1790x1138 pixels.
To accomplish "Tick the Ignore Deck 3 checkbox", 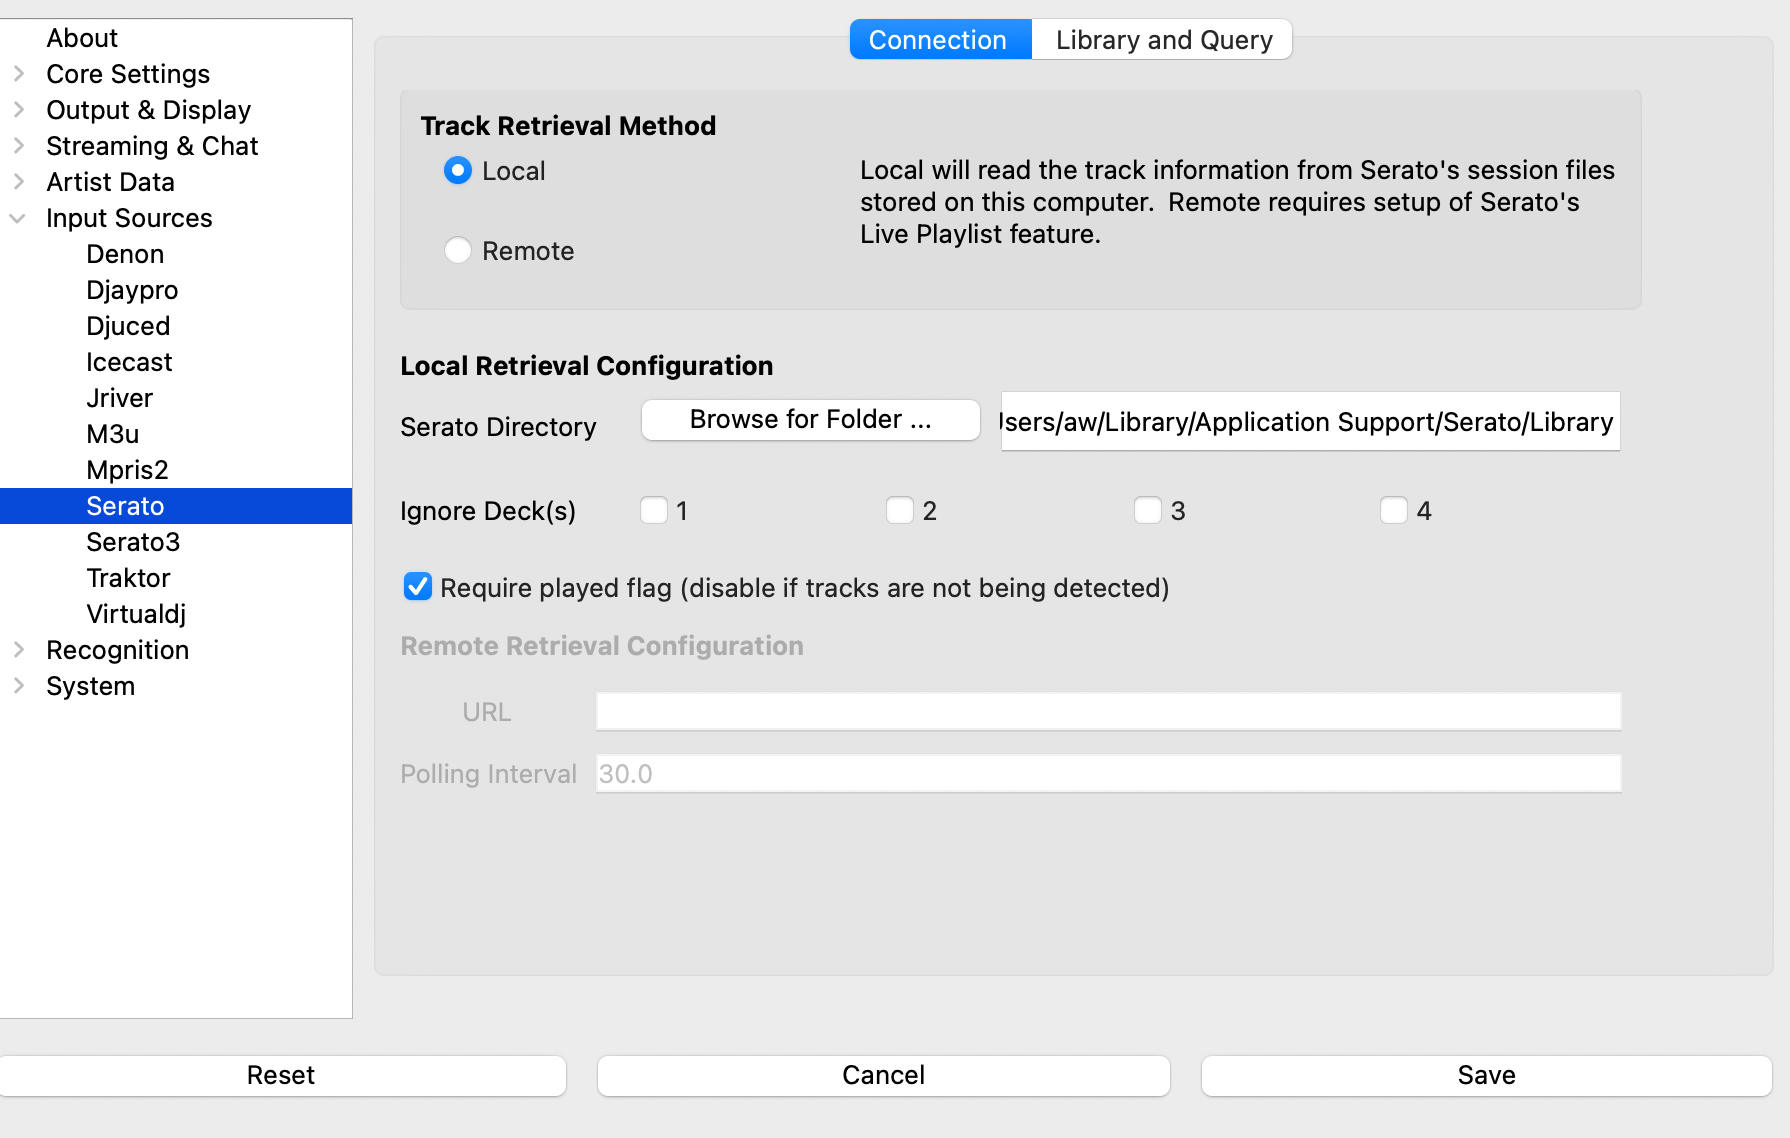I will tap(1147, 511).
